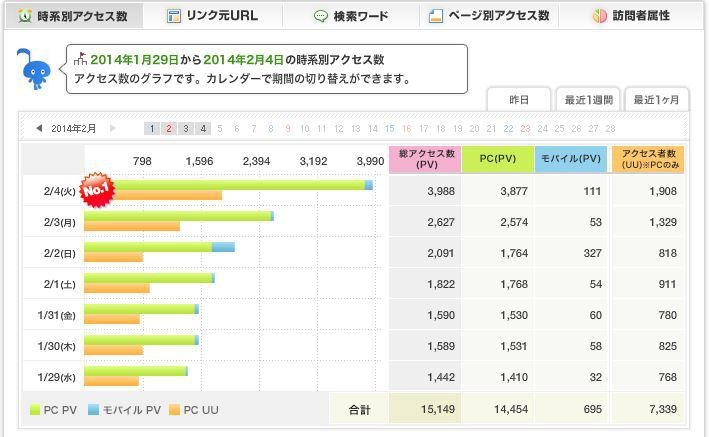Open the 時系列アクセス数 tab
The width and height of the screenshot is (710, 437).
[71, 16]
